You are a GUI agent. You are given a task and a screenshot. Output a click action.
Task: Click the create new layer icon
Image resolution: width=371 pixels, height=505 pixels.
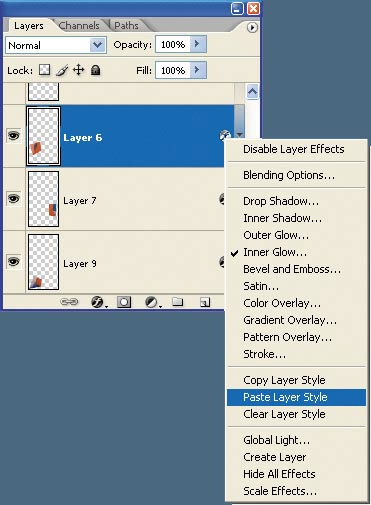tap(205, 302)
